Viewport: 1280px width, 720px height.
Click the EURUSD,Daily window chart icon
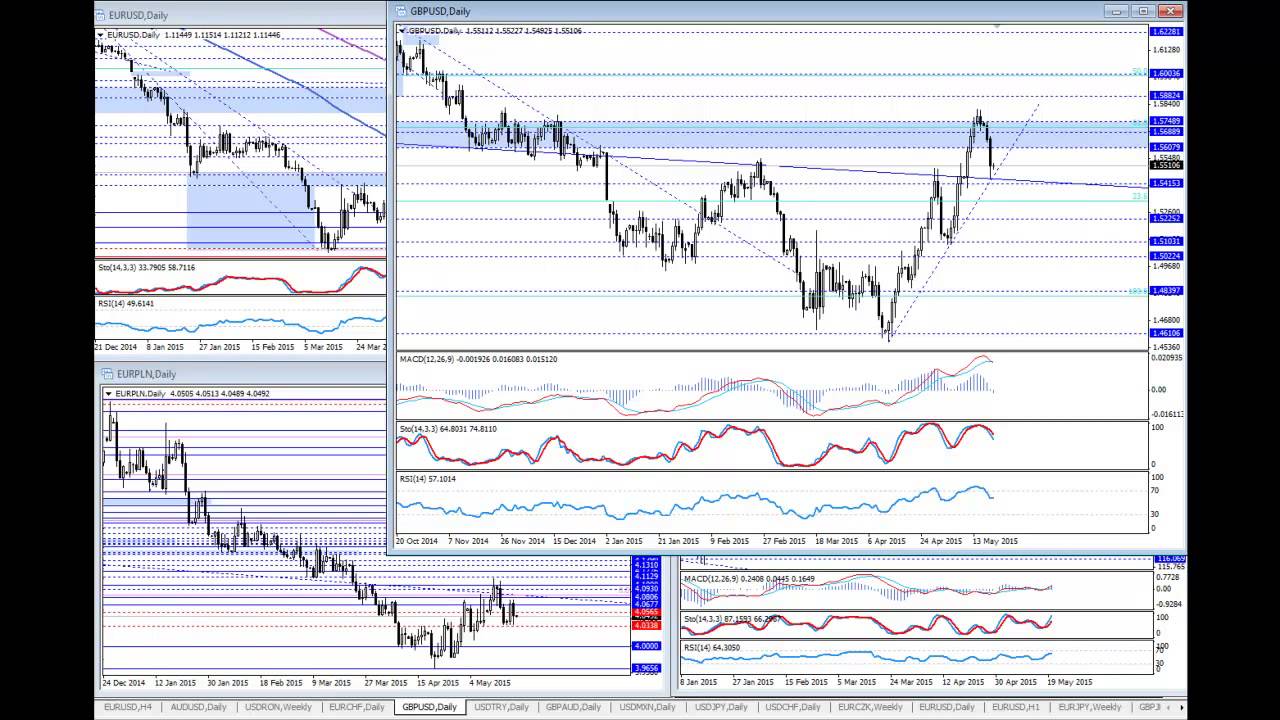pos(102,15)
